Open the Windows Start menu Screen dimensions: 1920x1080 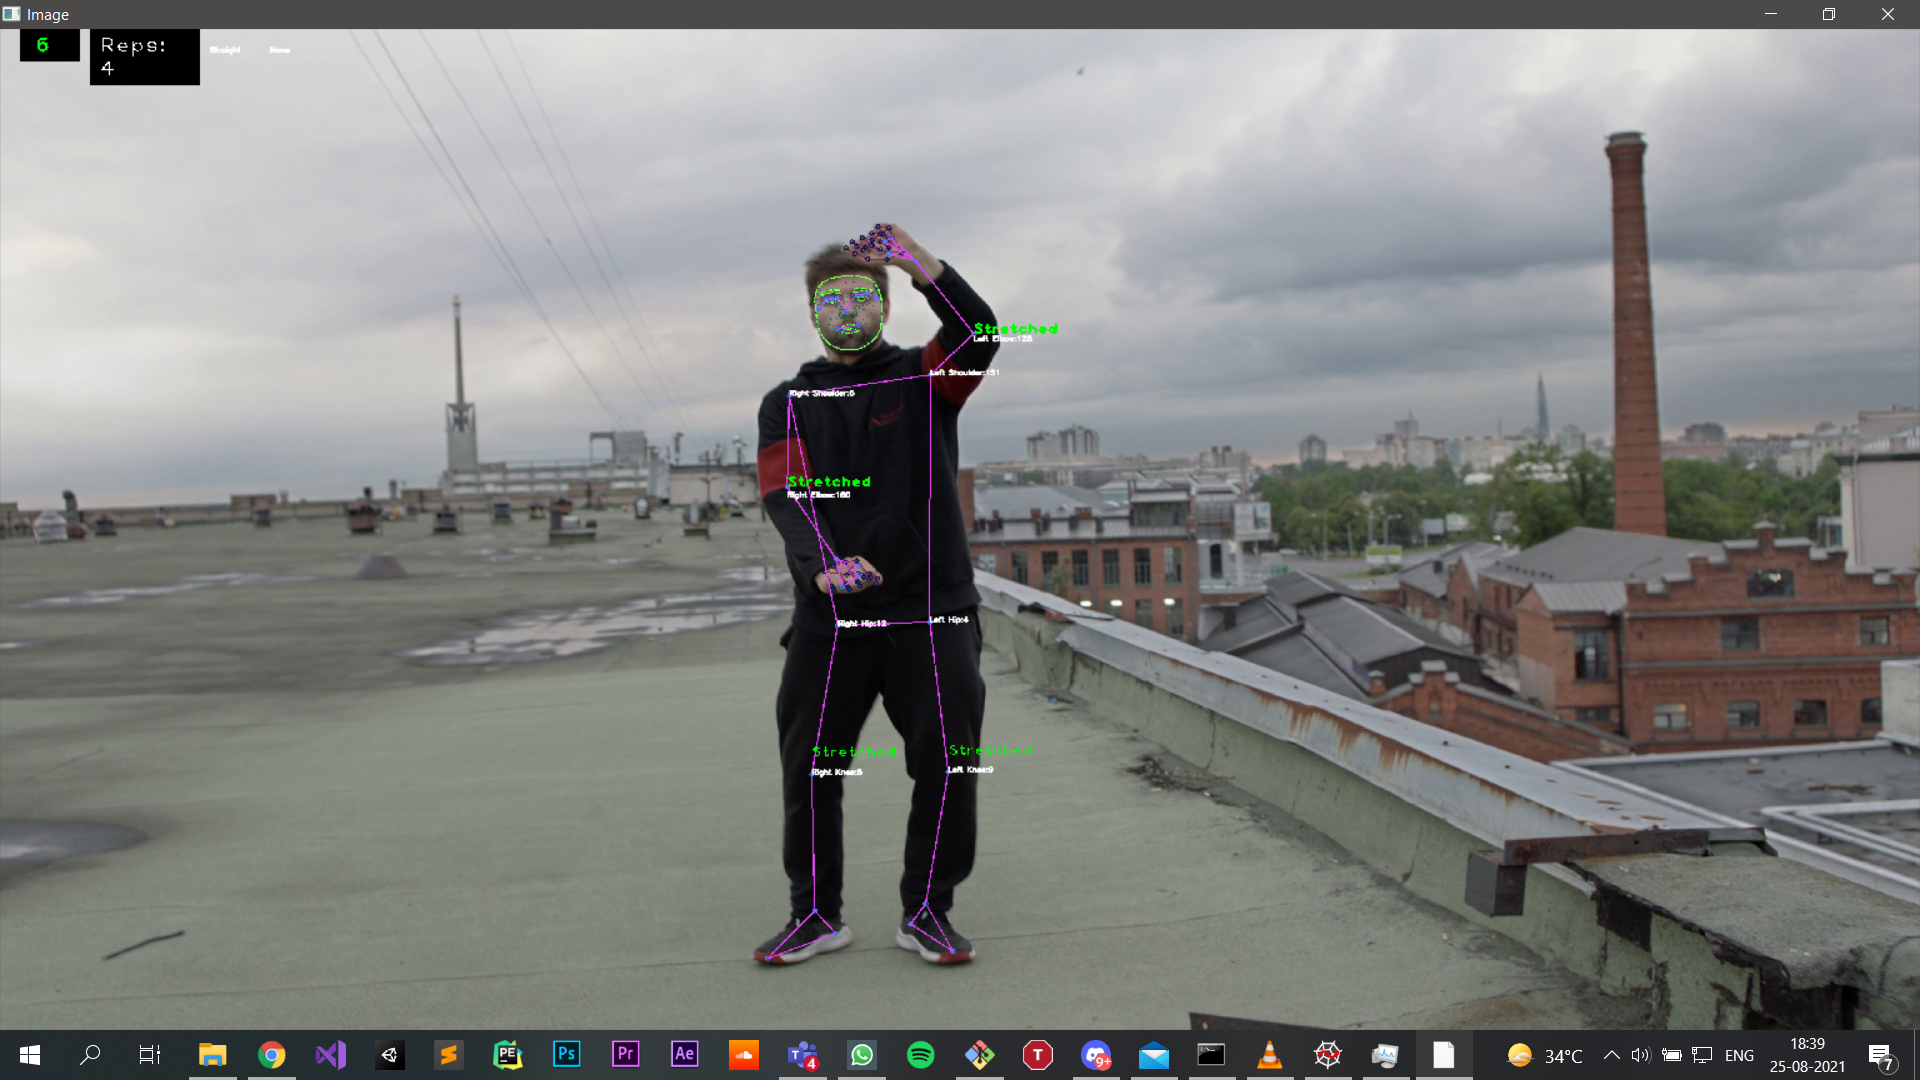click(30, 1055)
